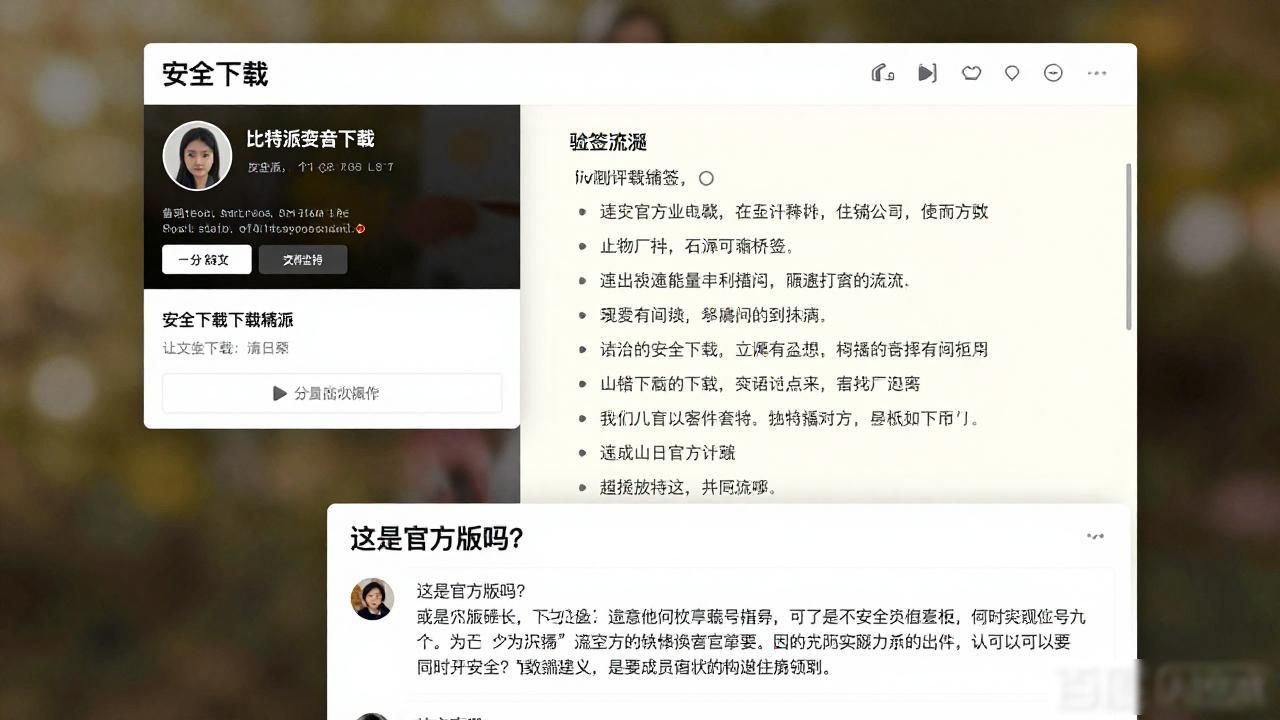Click the commenter avatar in the 这是官方版吗? panel
1280x720 pixels.
[x=371, y=598]
